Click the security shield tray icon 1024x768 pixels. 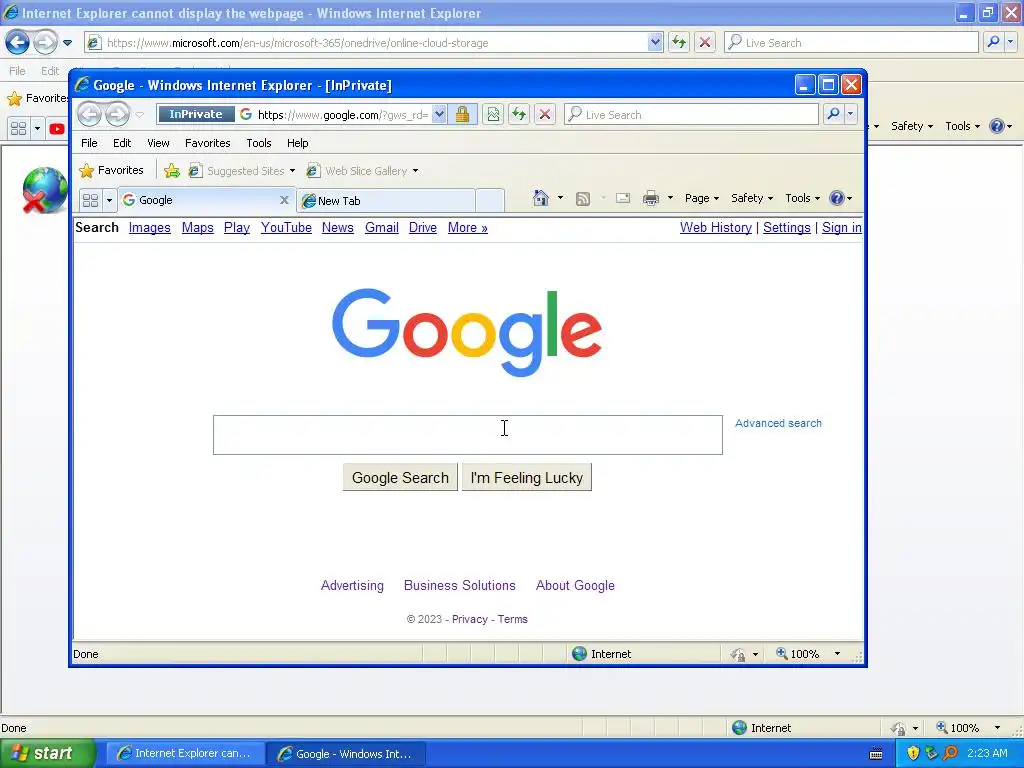click(913, 753)
